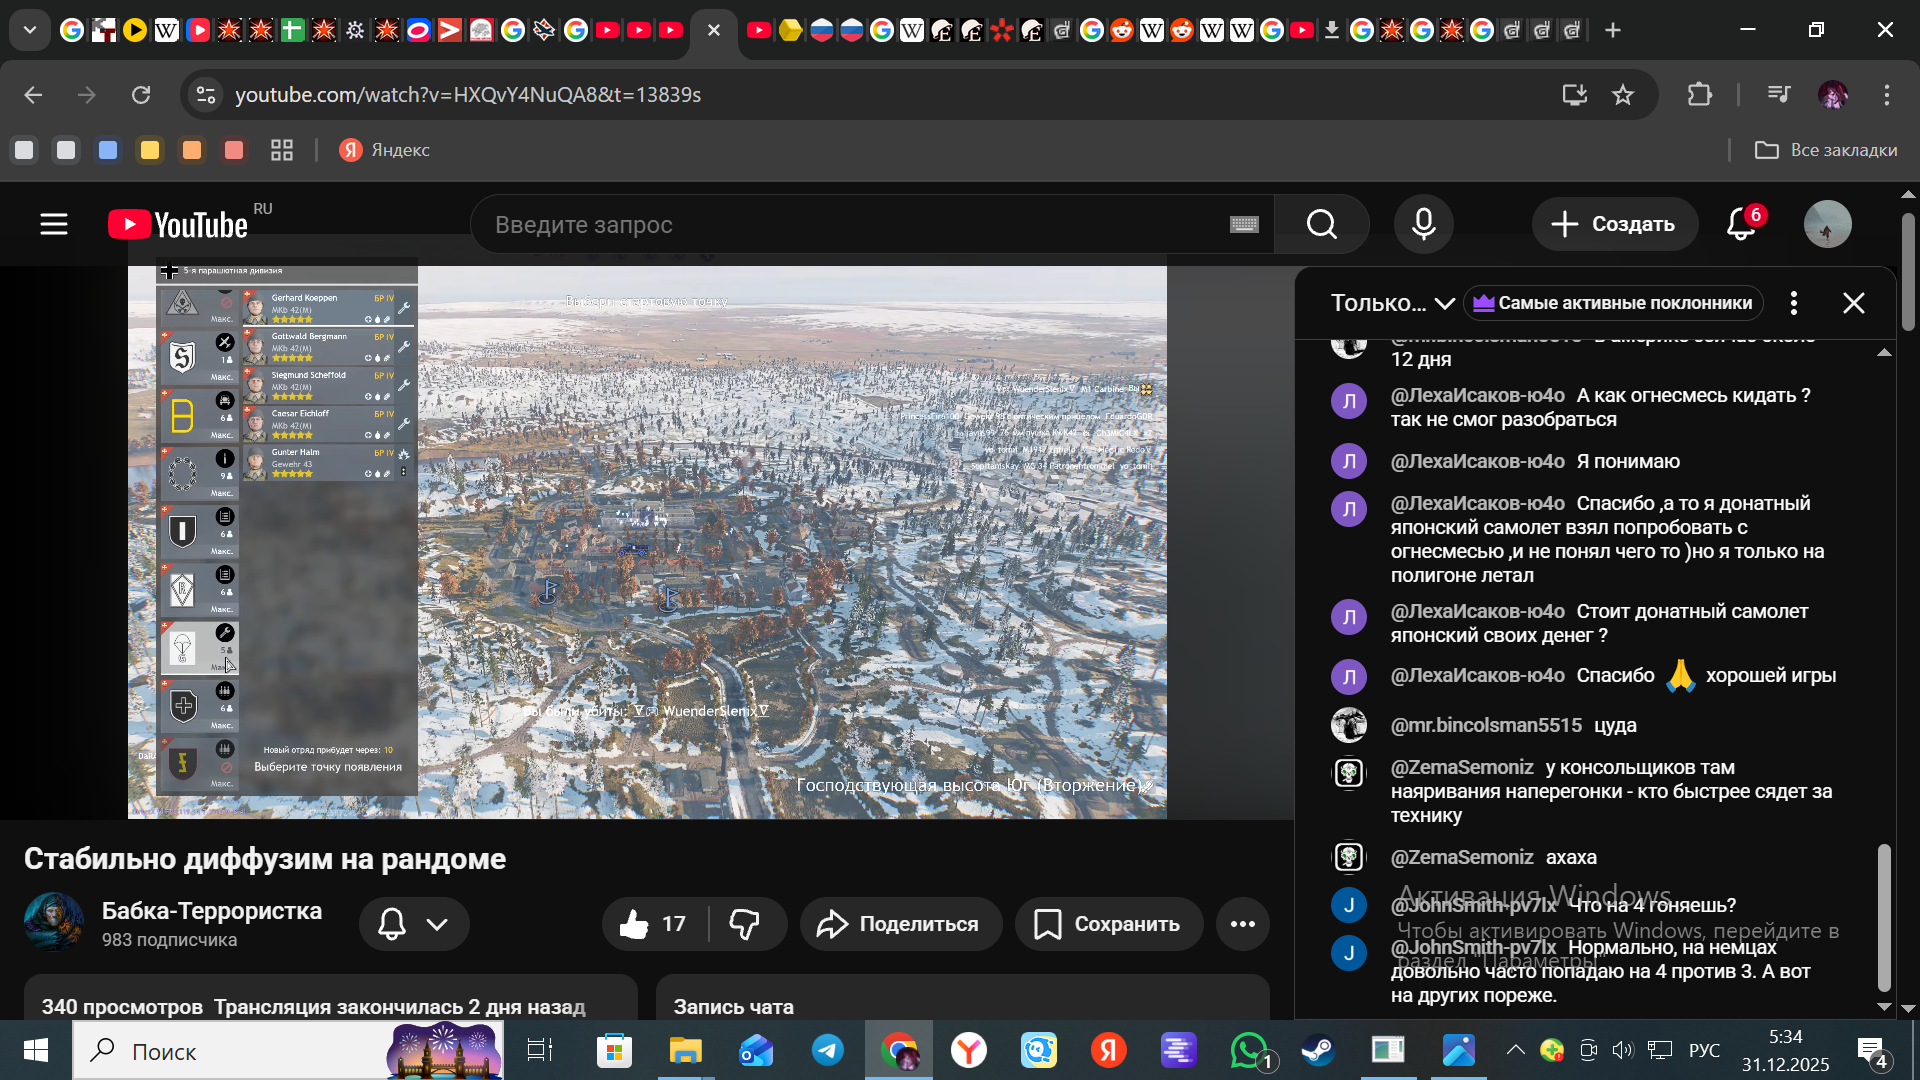Bookmark the page with the star icon

click(1623, 95)
